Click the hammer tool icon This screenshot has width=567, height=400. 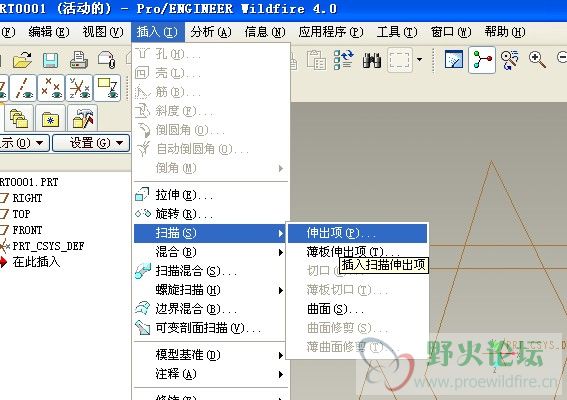pos(83,118)
